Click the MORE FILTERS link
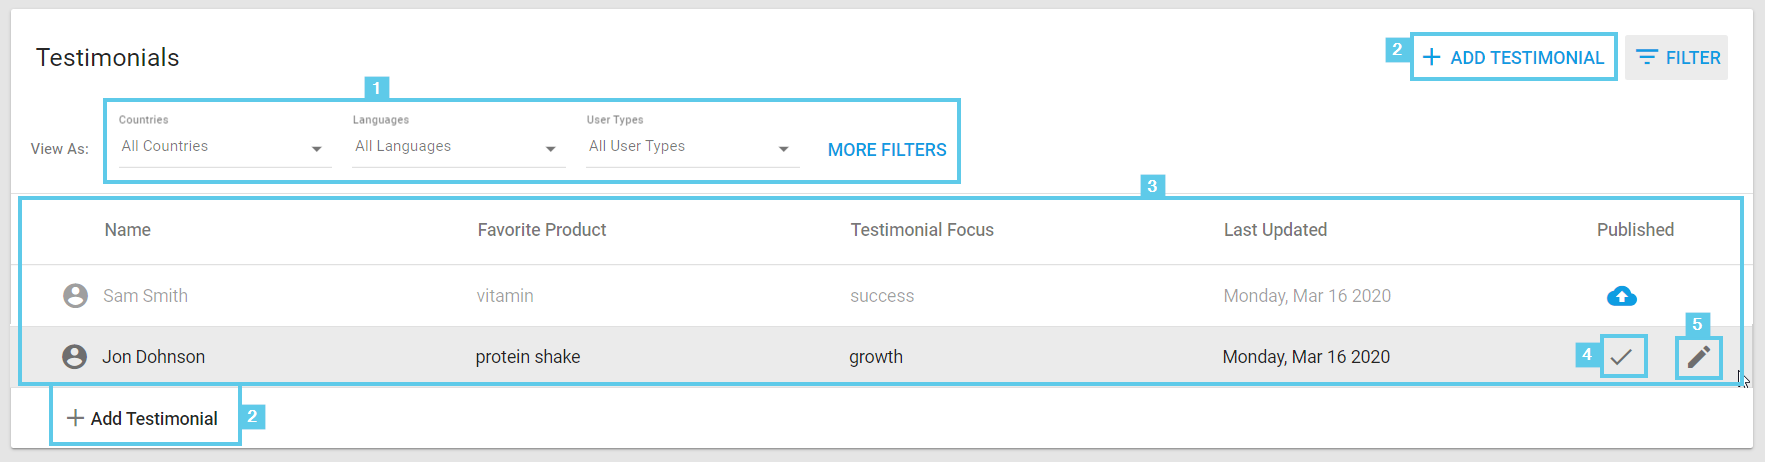Viewport: 1765px width, 462px height. [887, 150]
